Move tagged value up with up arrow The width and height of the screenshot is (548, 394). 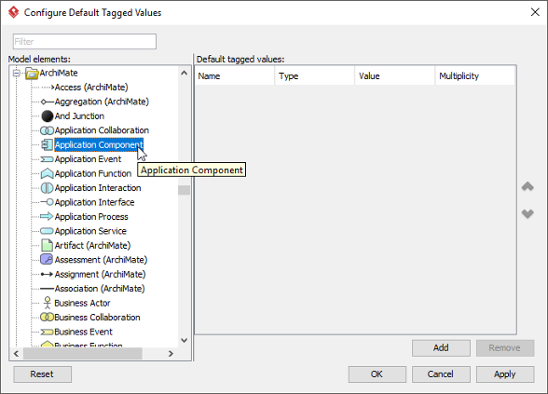pyautogui.click(x=528, y=187)
